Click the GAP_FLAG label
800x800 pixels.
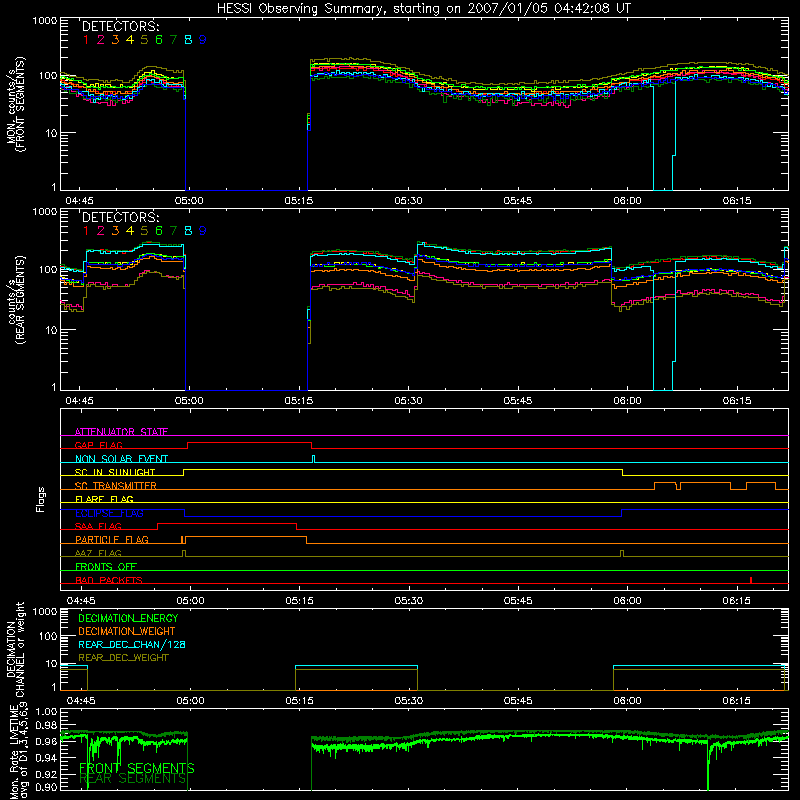pos(98,445)
